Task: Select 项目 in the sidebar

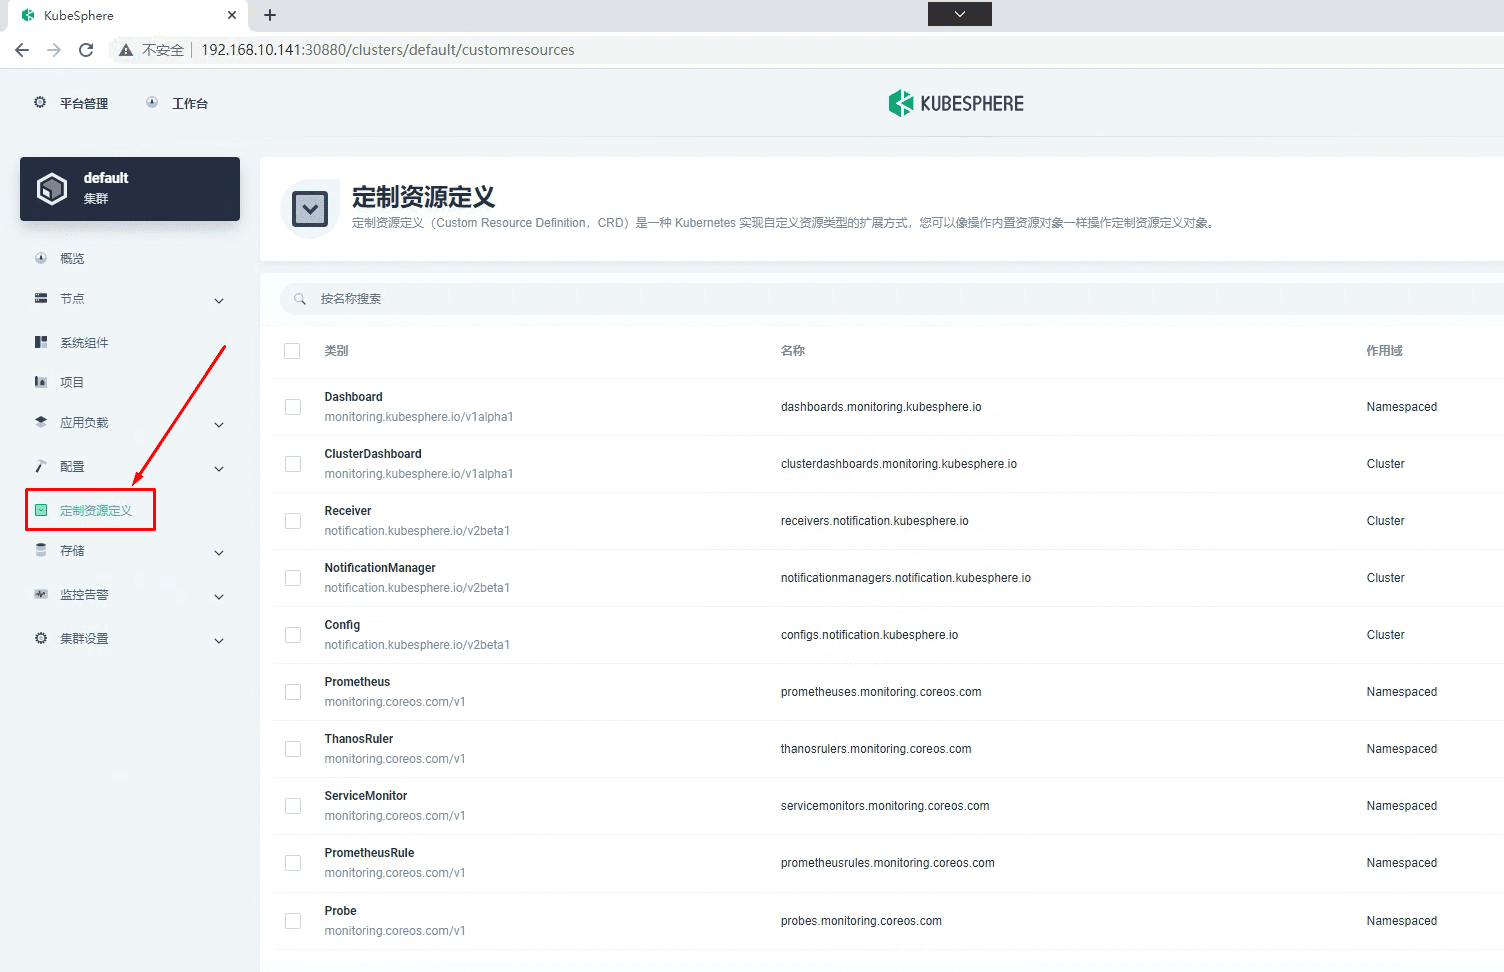Action: pos(72,382)
